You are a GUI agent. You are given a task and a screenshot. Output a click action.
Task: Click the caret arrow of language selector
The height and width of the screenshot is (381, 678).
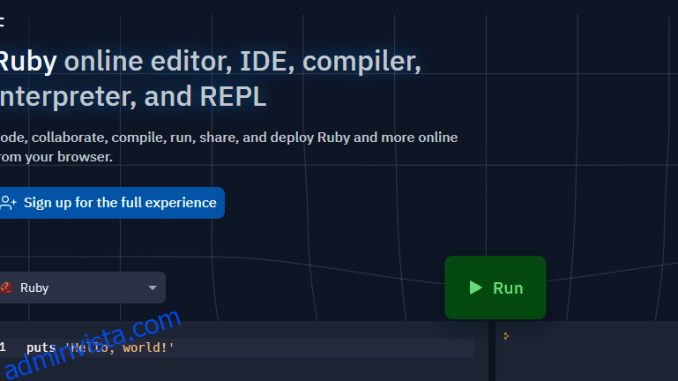(152, 288)
